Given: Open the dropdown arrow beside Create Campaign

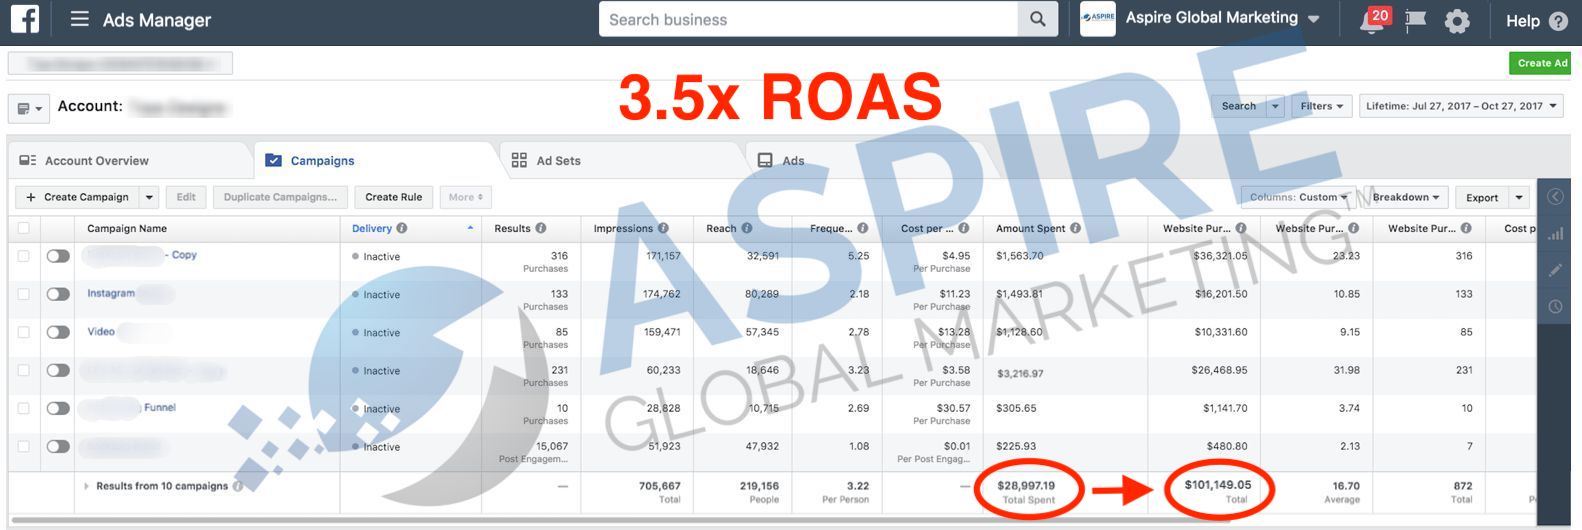Looking at the screenshot, I should pyautogui.click(x=149, y=197).
